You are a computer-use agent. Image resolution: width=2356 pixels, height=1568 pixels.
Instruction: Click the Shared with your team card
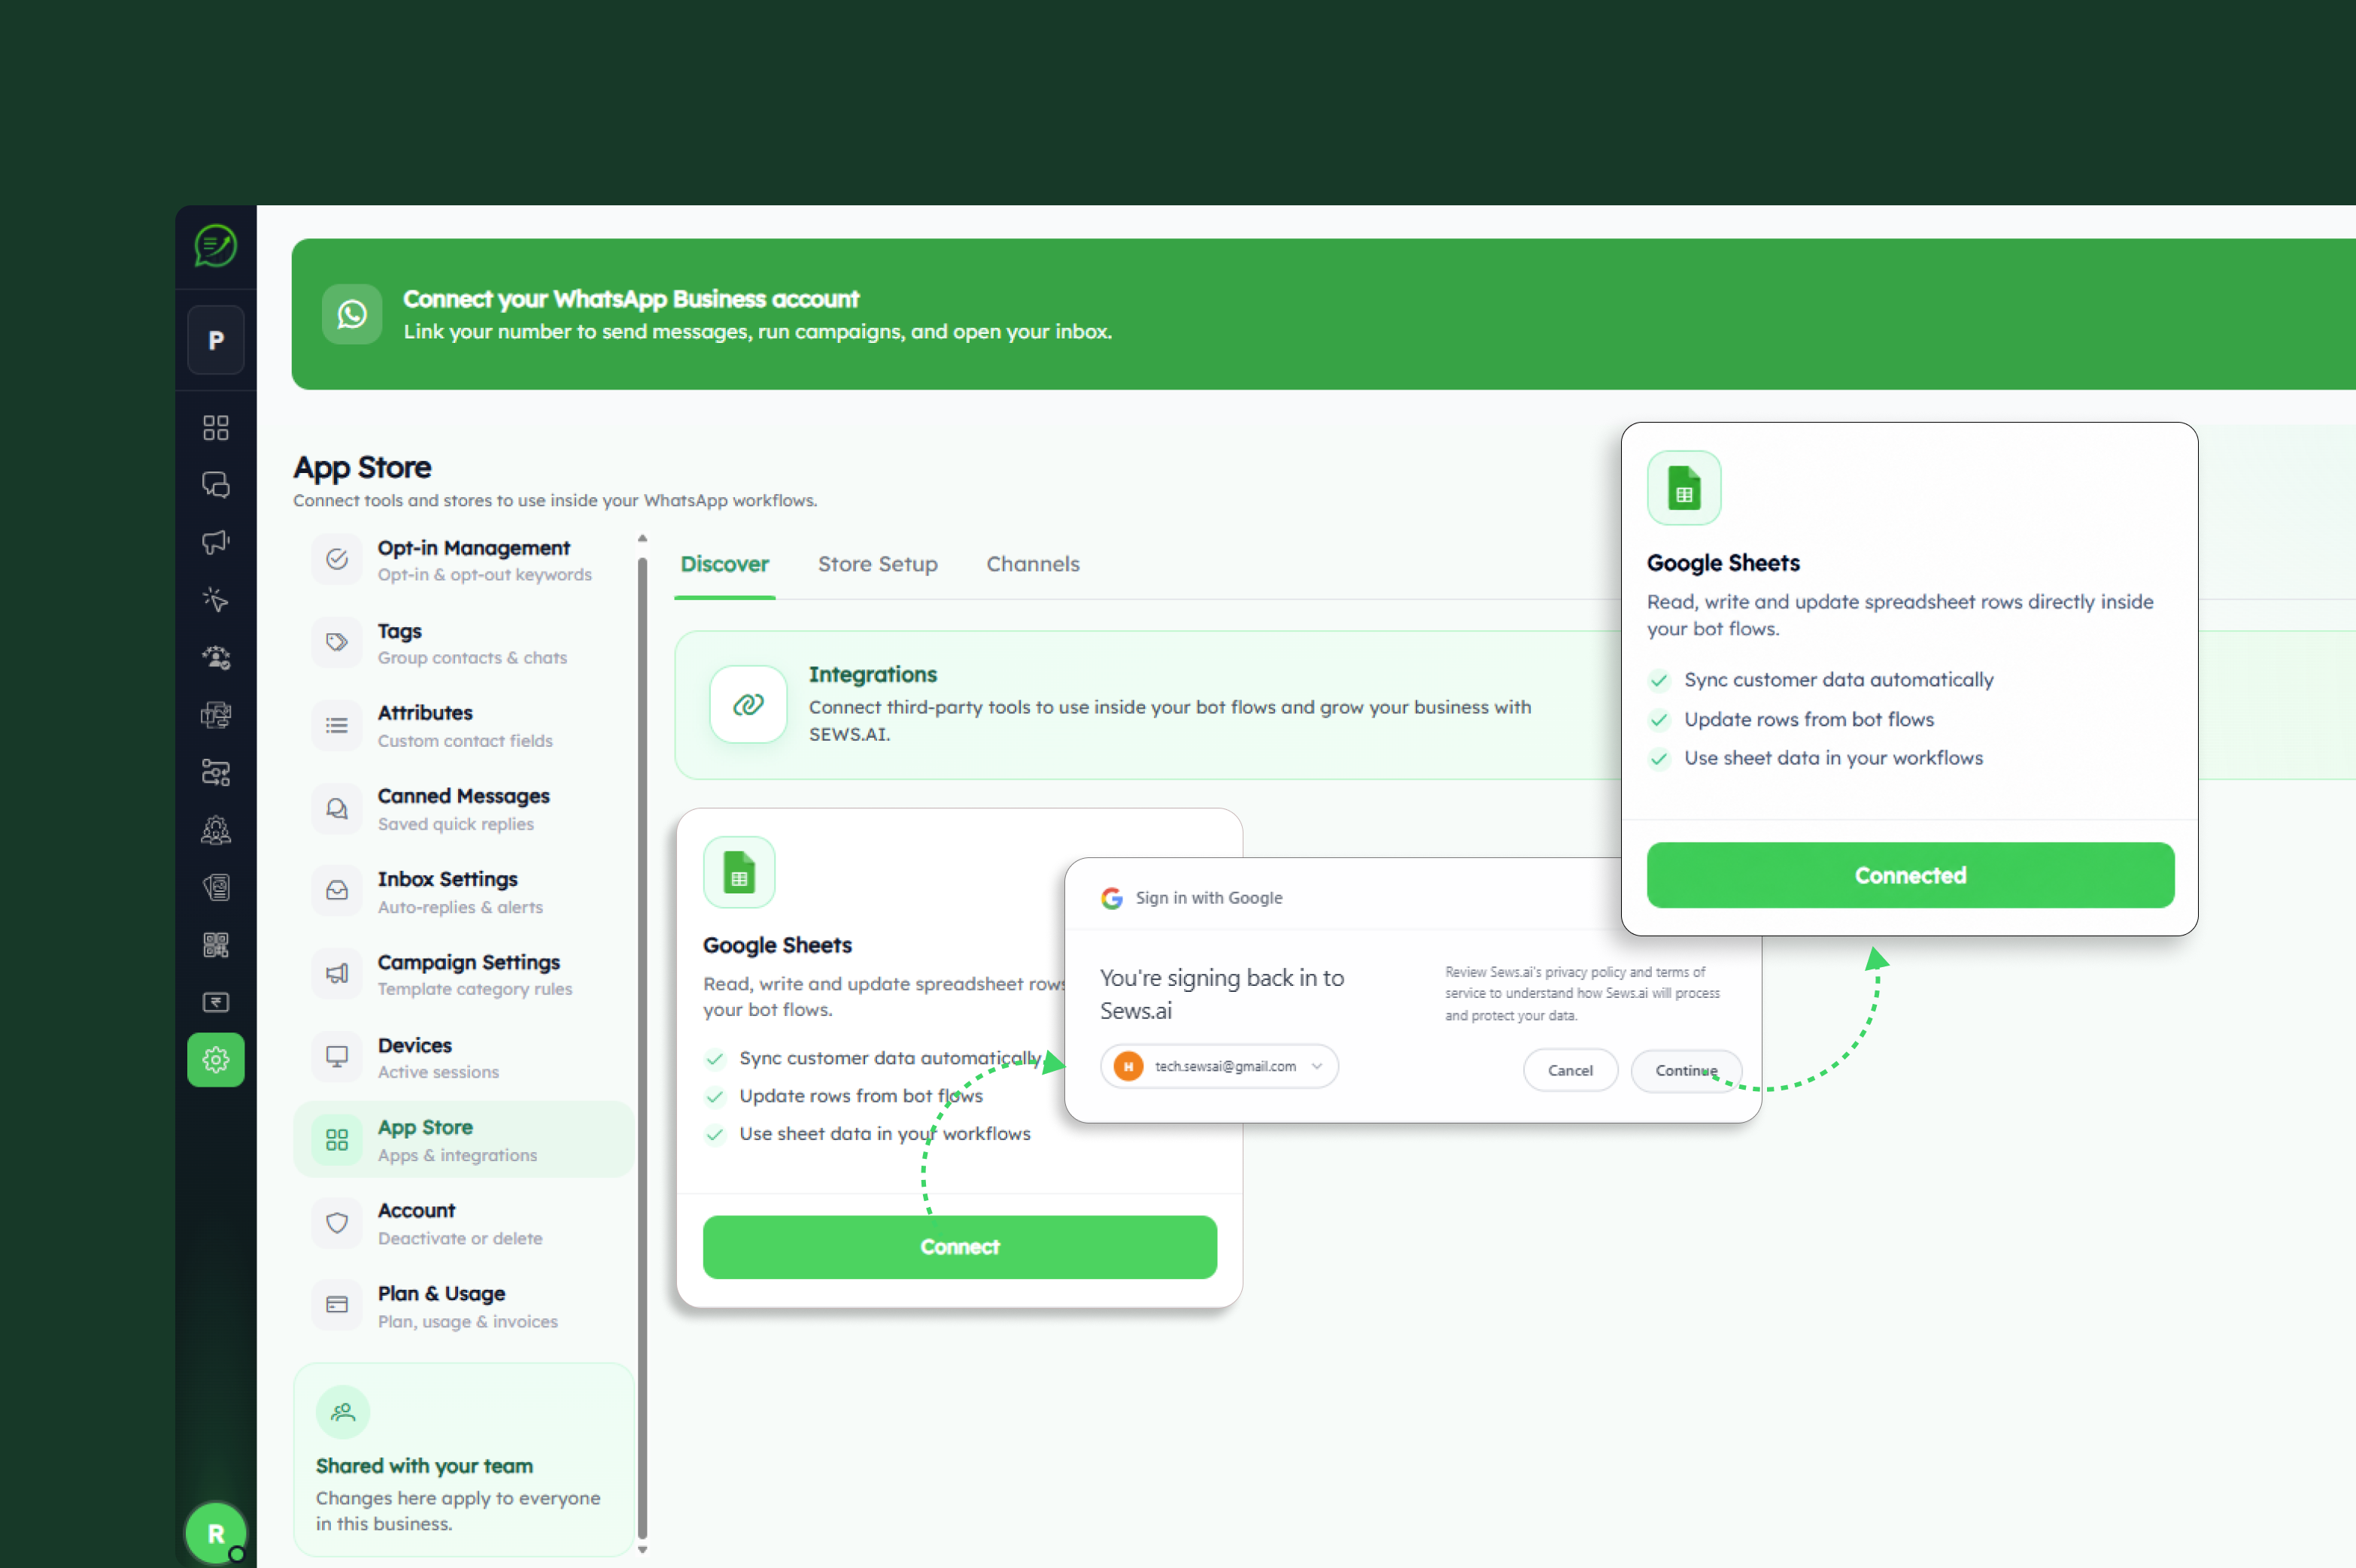pyautogui.click(x=464, y=1460)
